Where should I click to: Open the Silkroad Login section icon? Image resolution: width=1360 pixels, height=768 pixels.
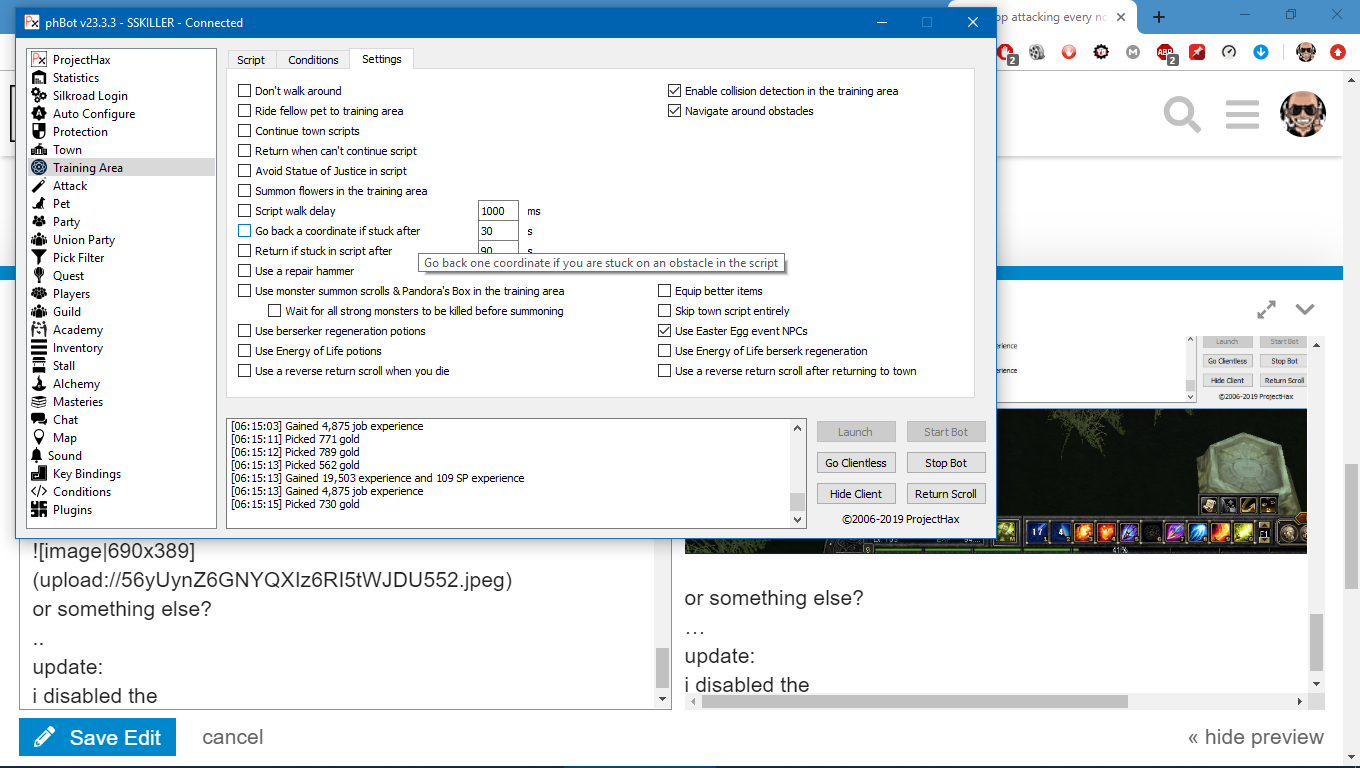pos(39,96)
